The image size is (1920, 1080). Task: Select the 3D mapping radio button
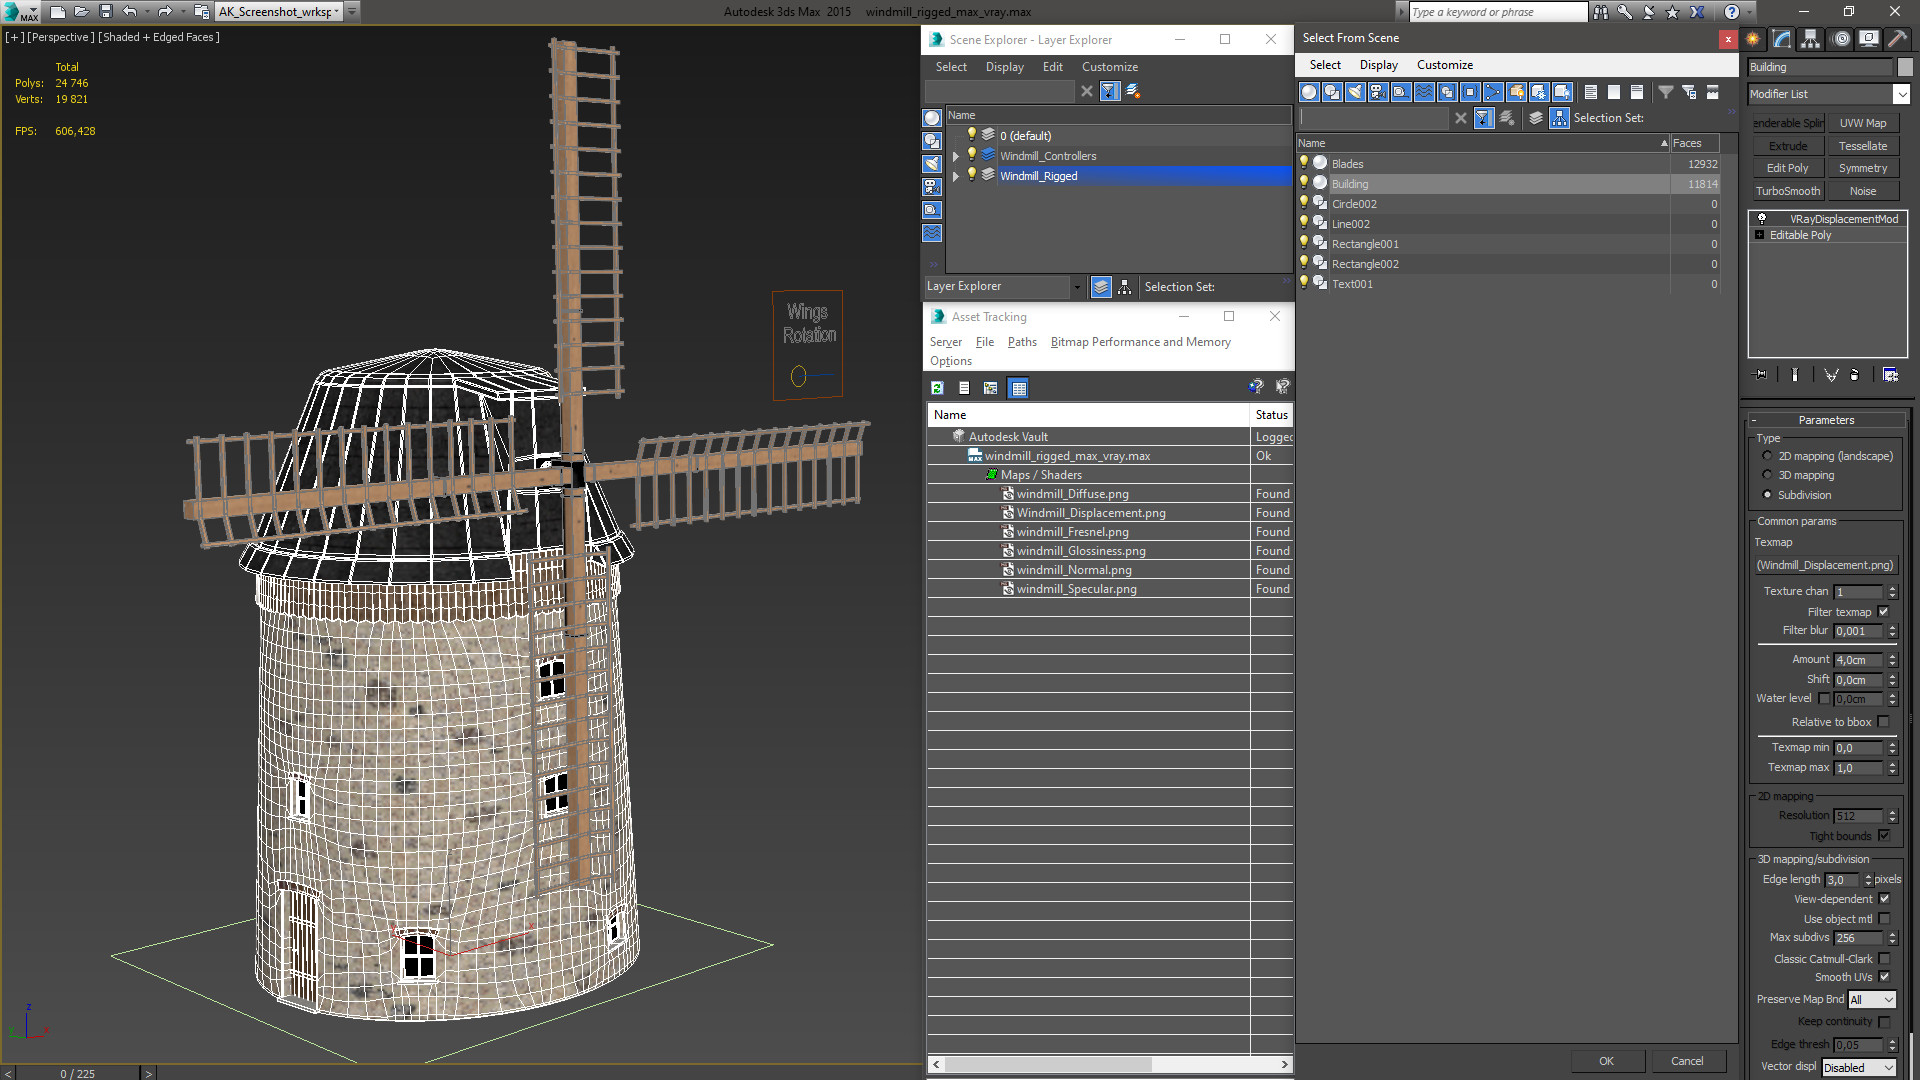(x=1767, y=475)
